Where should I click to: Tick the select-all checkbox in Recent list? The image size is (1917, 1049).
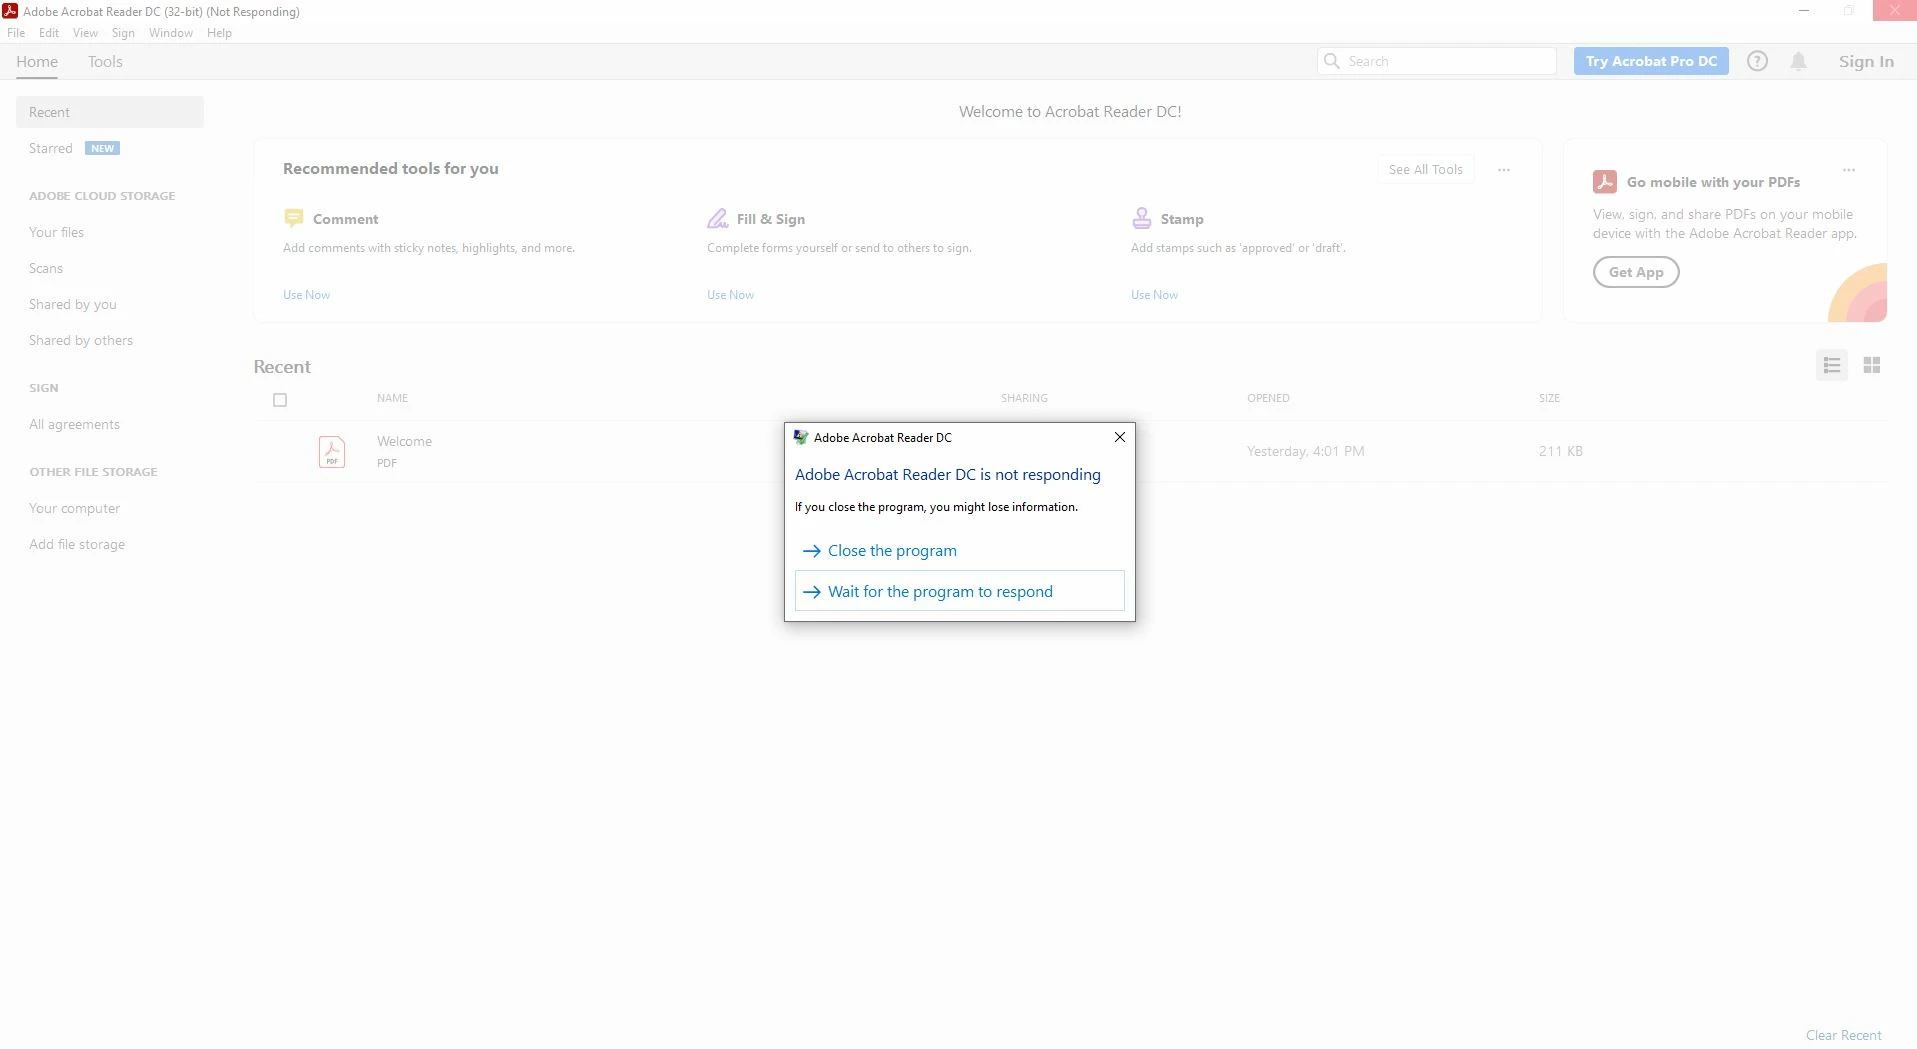coord(280,400)
